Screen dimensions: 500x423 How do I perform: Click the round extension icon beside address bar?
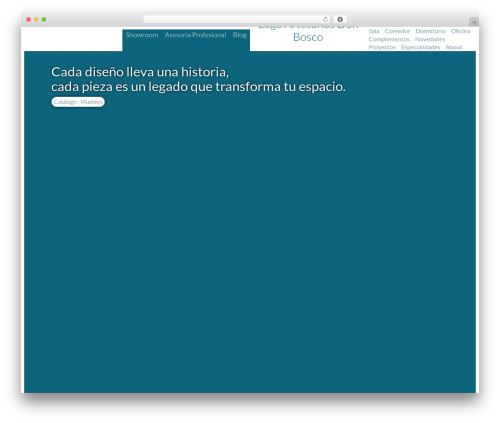pyautogui.click(x=340, y=19)
